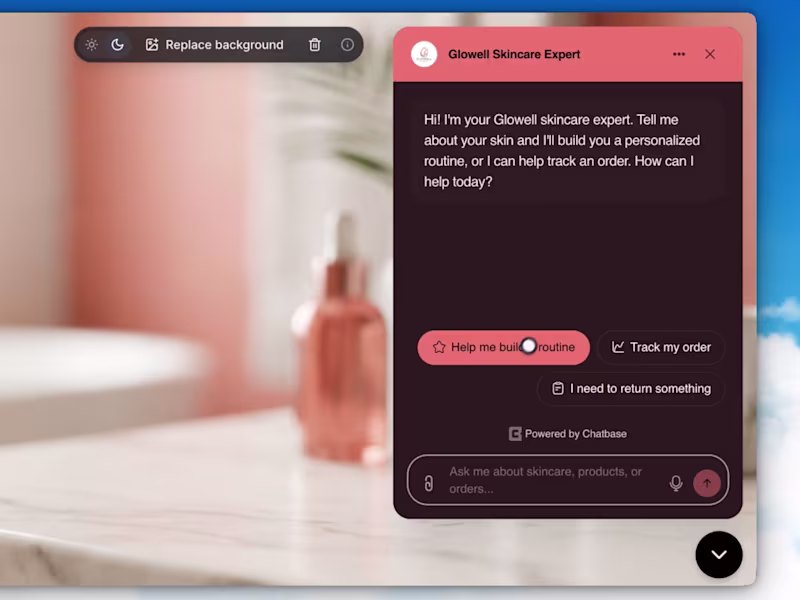This screenshot has width=800, height=600.
Task: Click Replace background button
Action: point(214,45)
